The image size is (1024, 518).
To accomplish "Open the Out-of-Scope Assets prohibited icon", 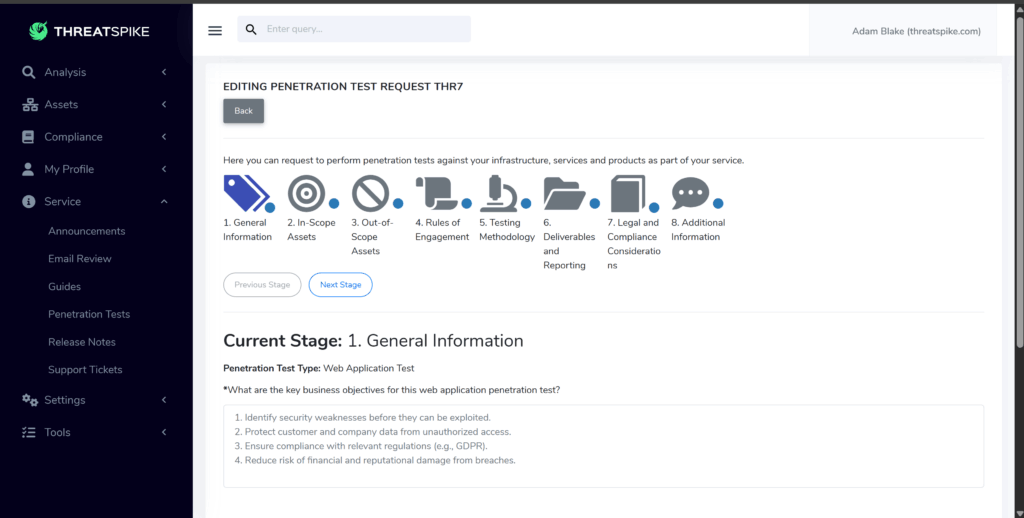I will tap(370, 192).
